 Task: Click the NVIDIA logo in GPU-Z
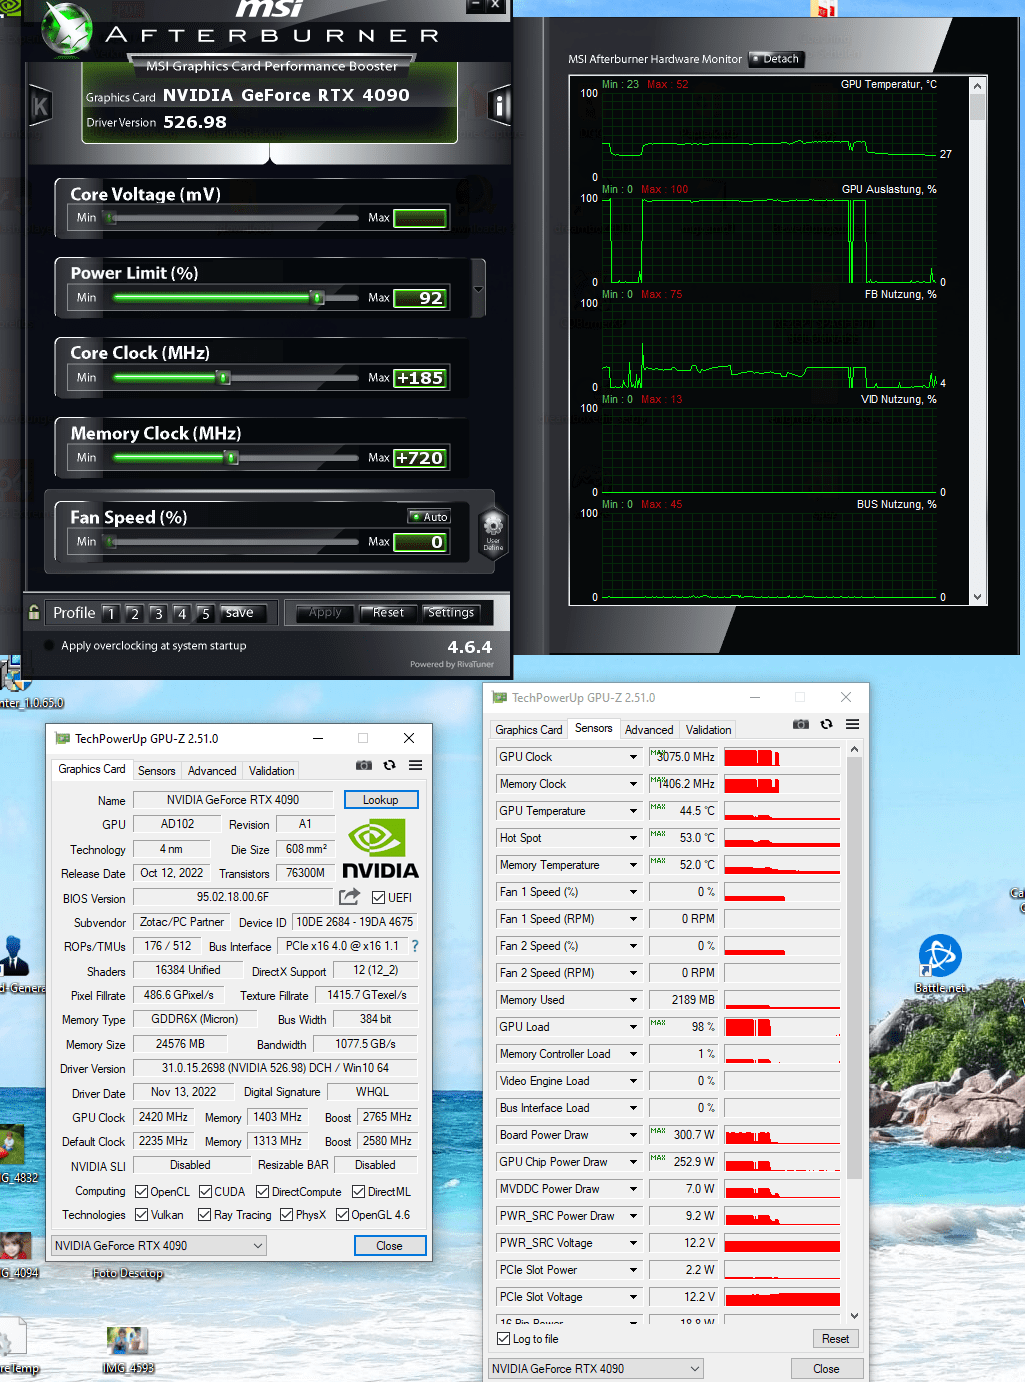pyautogui.click(x=380, y=848)
